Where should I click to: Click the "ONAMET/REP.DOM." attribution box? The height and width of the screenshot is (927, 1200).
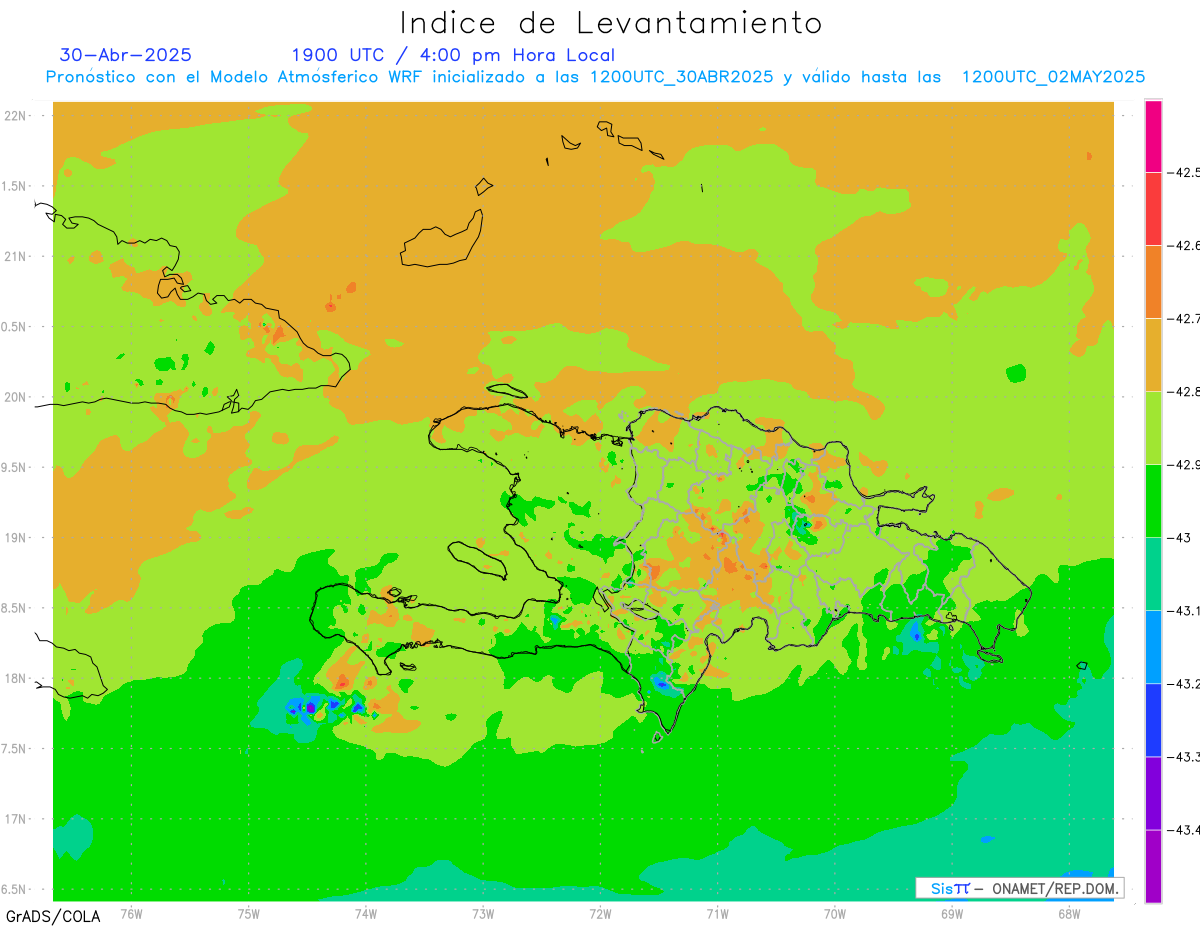point(1020,888)
